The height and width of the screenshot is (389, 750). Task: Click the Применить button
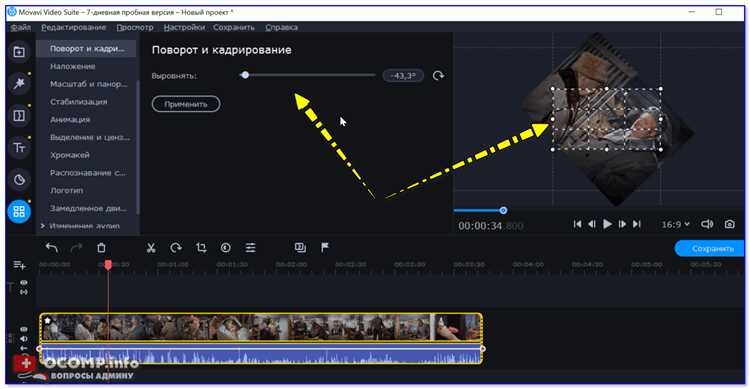coord(186,104)
